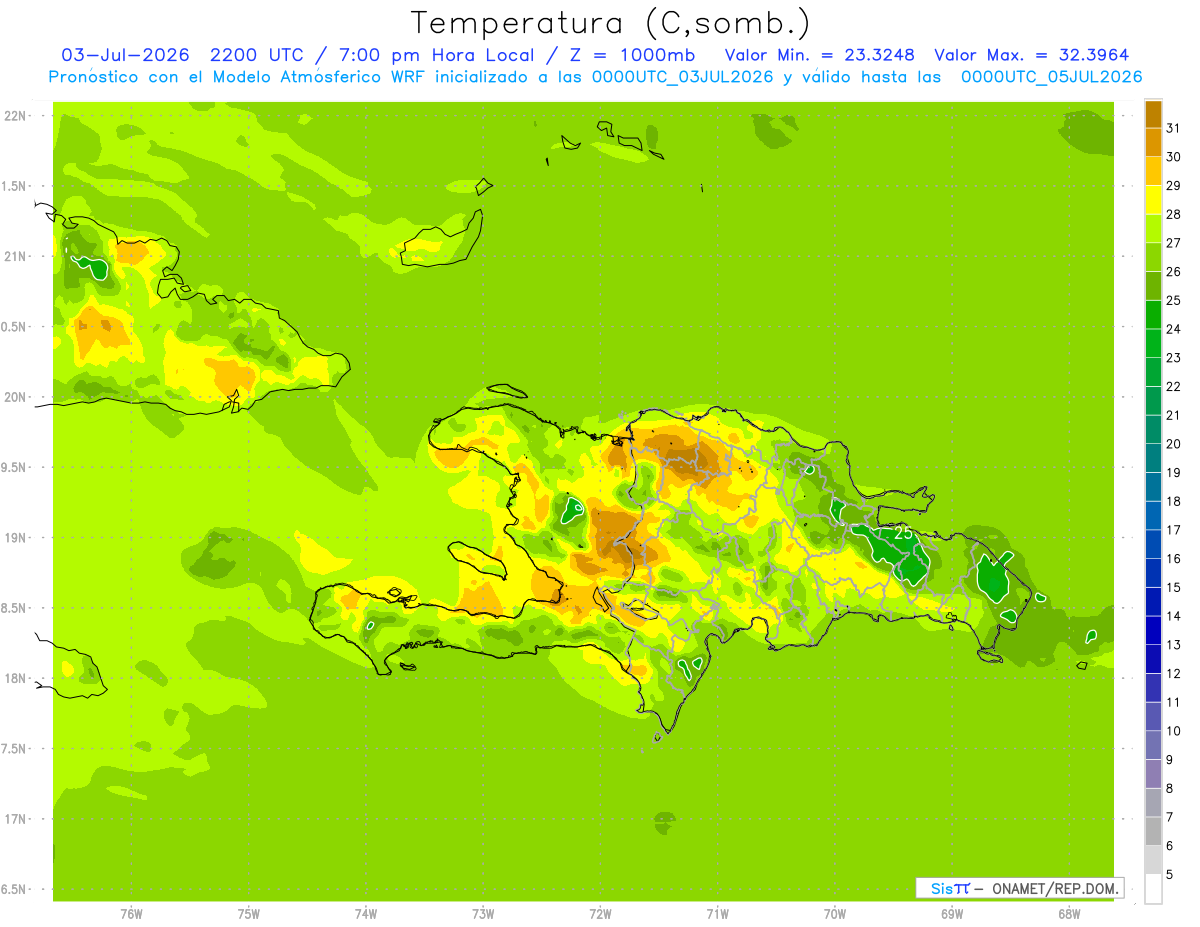Click the color bar label "24"

click(x=1174, y=329)
